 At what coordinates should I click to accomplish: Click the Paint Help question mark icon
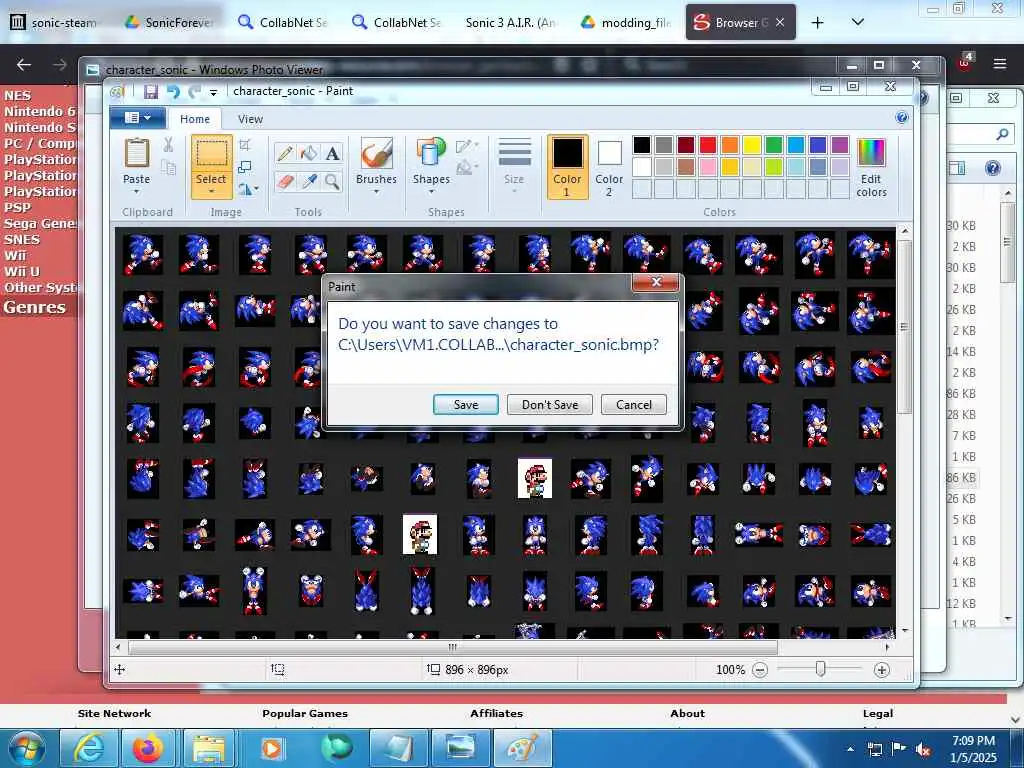coord(902,118)
